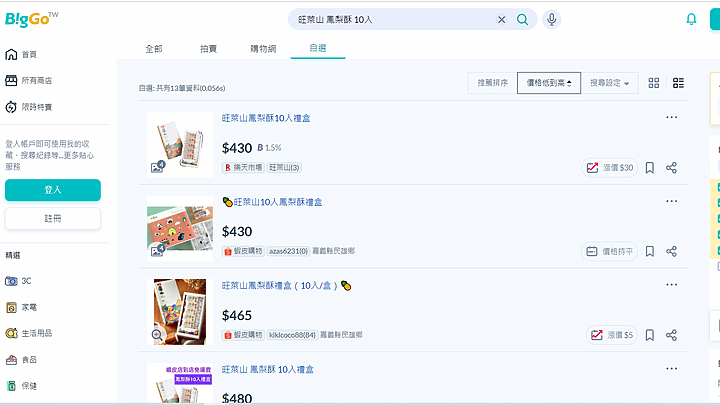Click the 樂天市場 store tag
This screenshot has height=405, width=720.
click(243, 168)
